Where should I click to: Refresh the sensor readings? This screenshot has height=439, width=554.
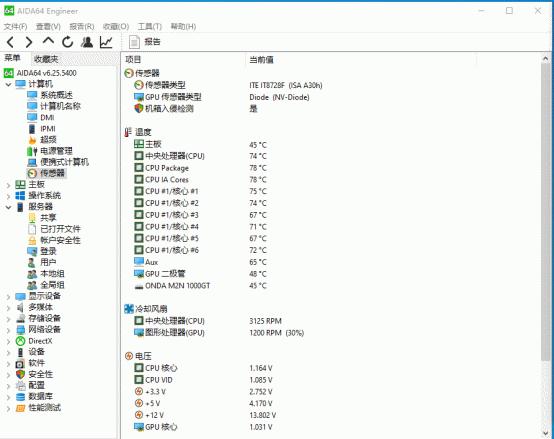(67, 42)
